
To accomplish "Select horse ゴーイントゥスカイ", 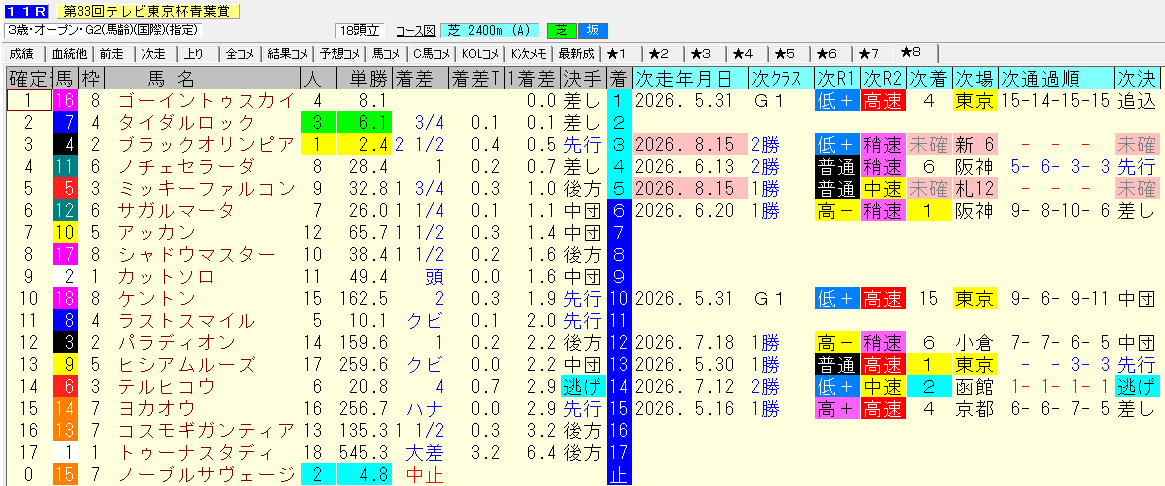I will (206, 100).
